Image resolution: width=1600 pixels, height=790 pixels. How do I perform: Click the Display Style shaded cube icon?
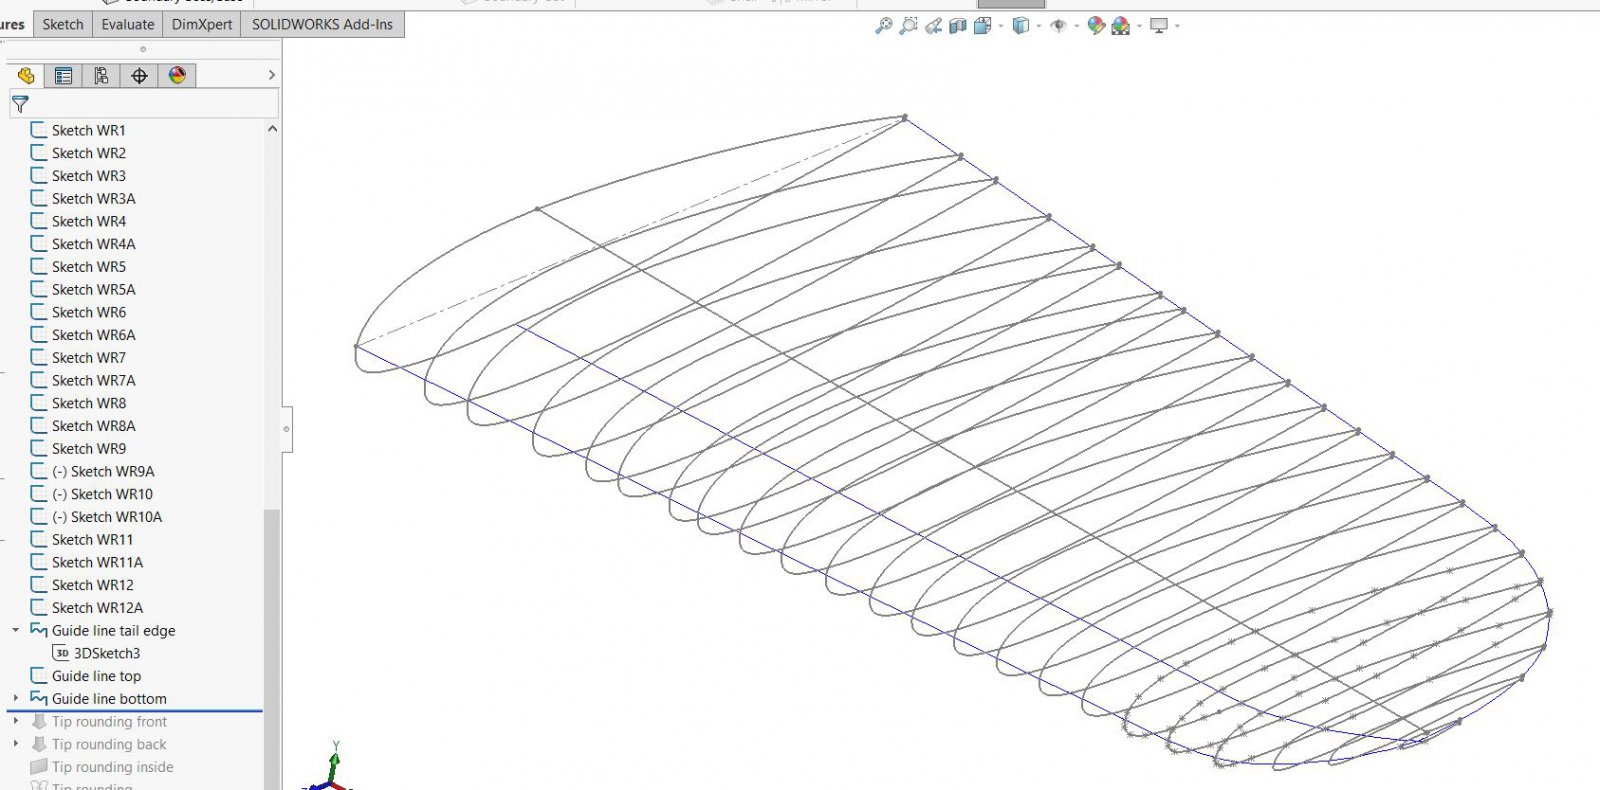pyautogui.click(x=1021, y=26)
